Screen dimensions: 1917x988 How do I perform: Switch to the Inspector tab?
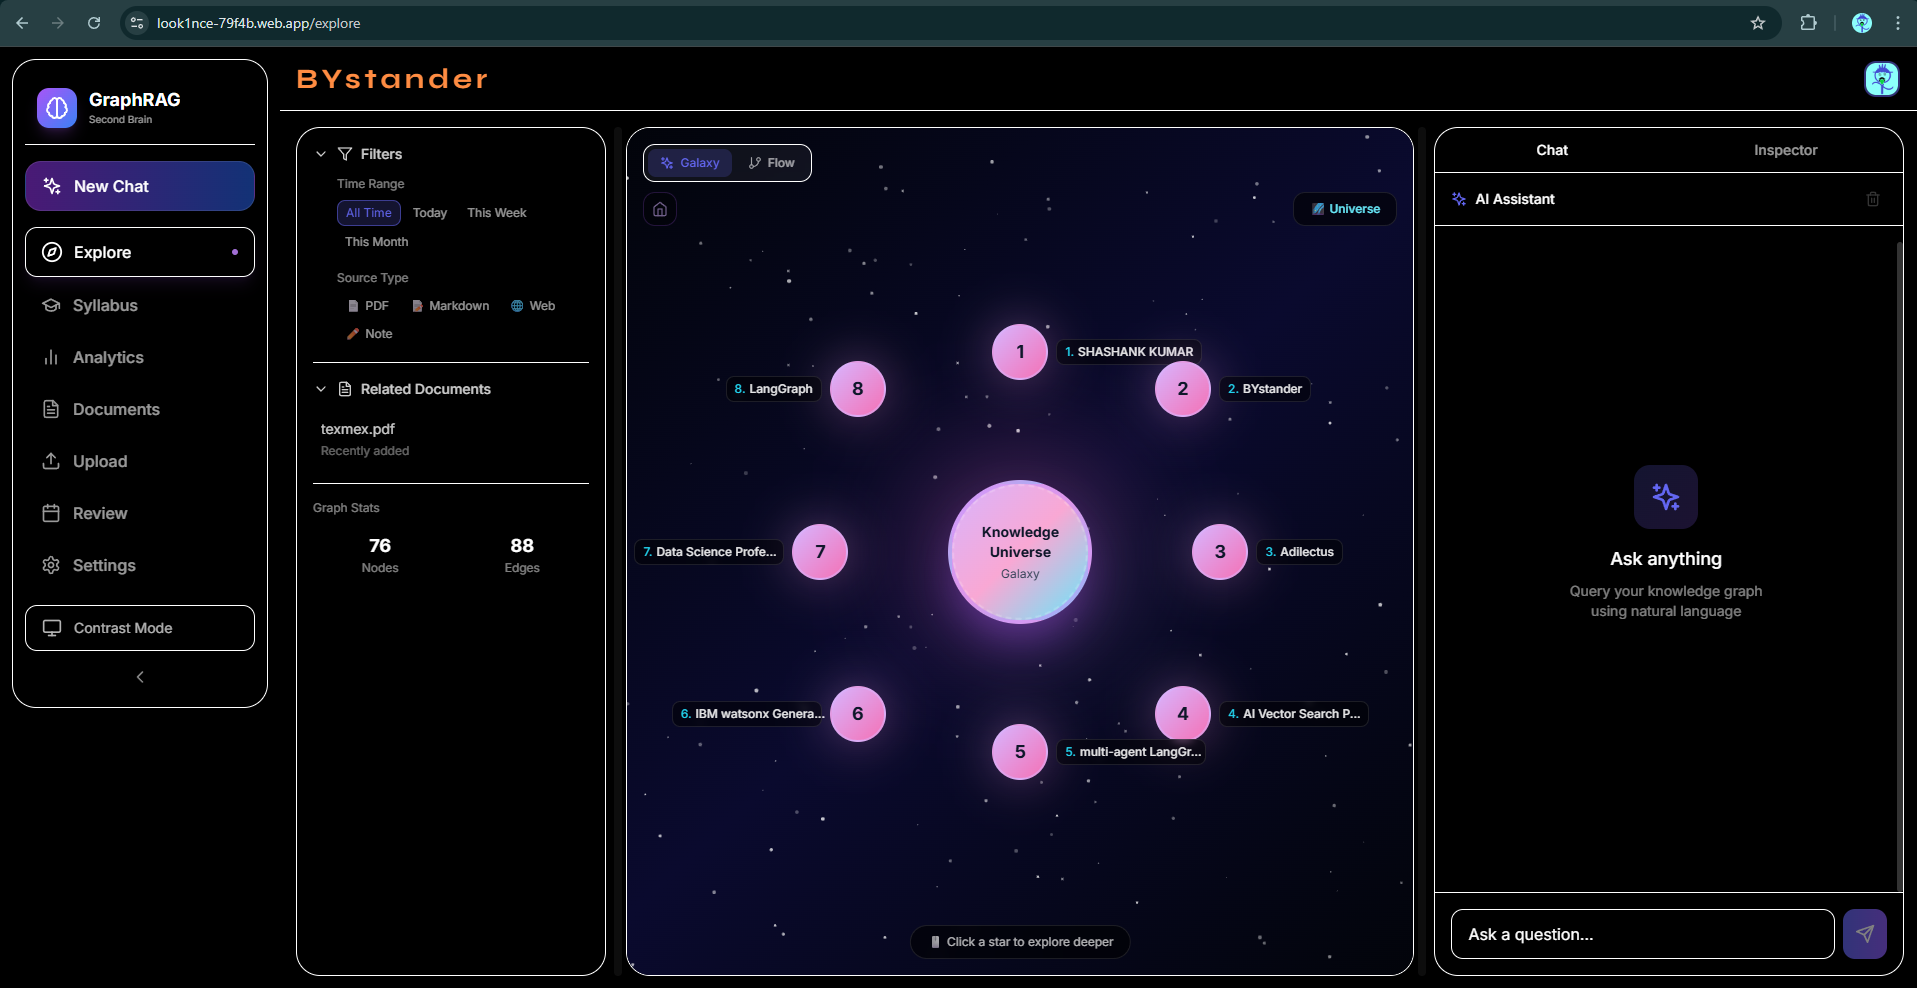[1785, 150]
